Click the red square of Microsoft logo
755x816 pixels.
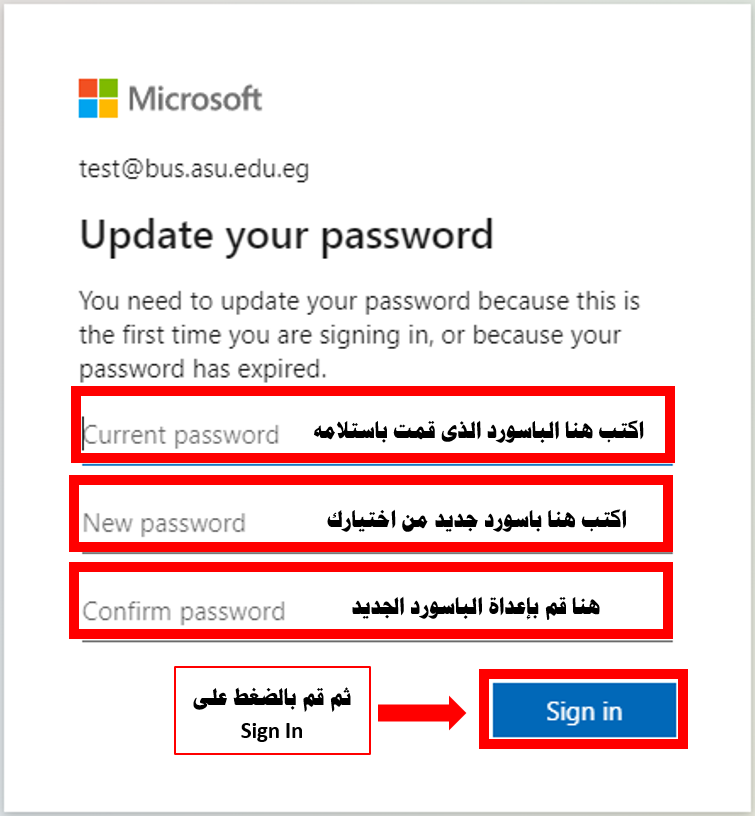point(88,88)
